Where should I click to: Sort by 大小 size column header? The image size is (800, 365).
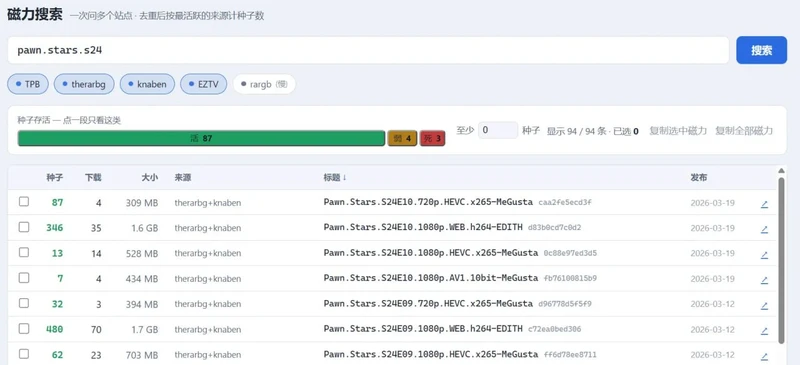coord(149,178)
